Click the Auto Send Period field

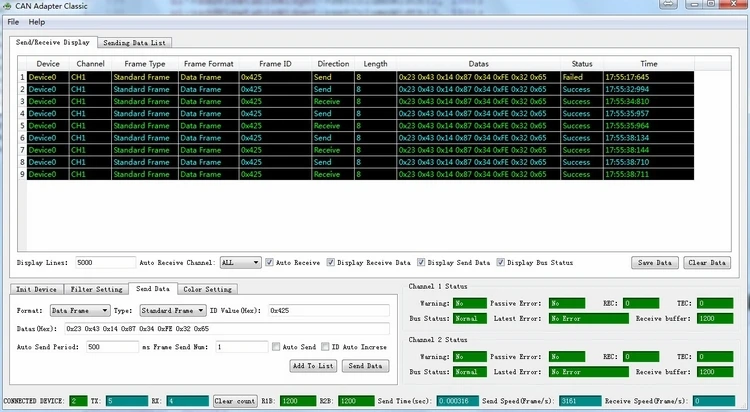(x=112, y=346)
